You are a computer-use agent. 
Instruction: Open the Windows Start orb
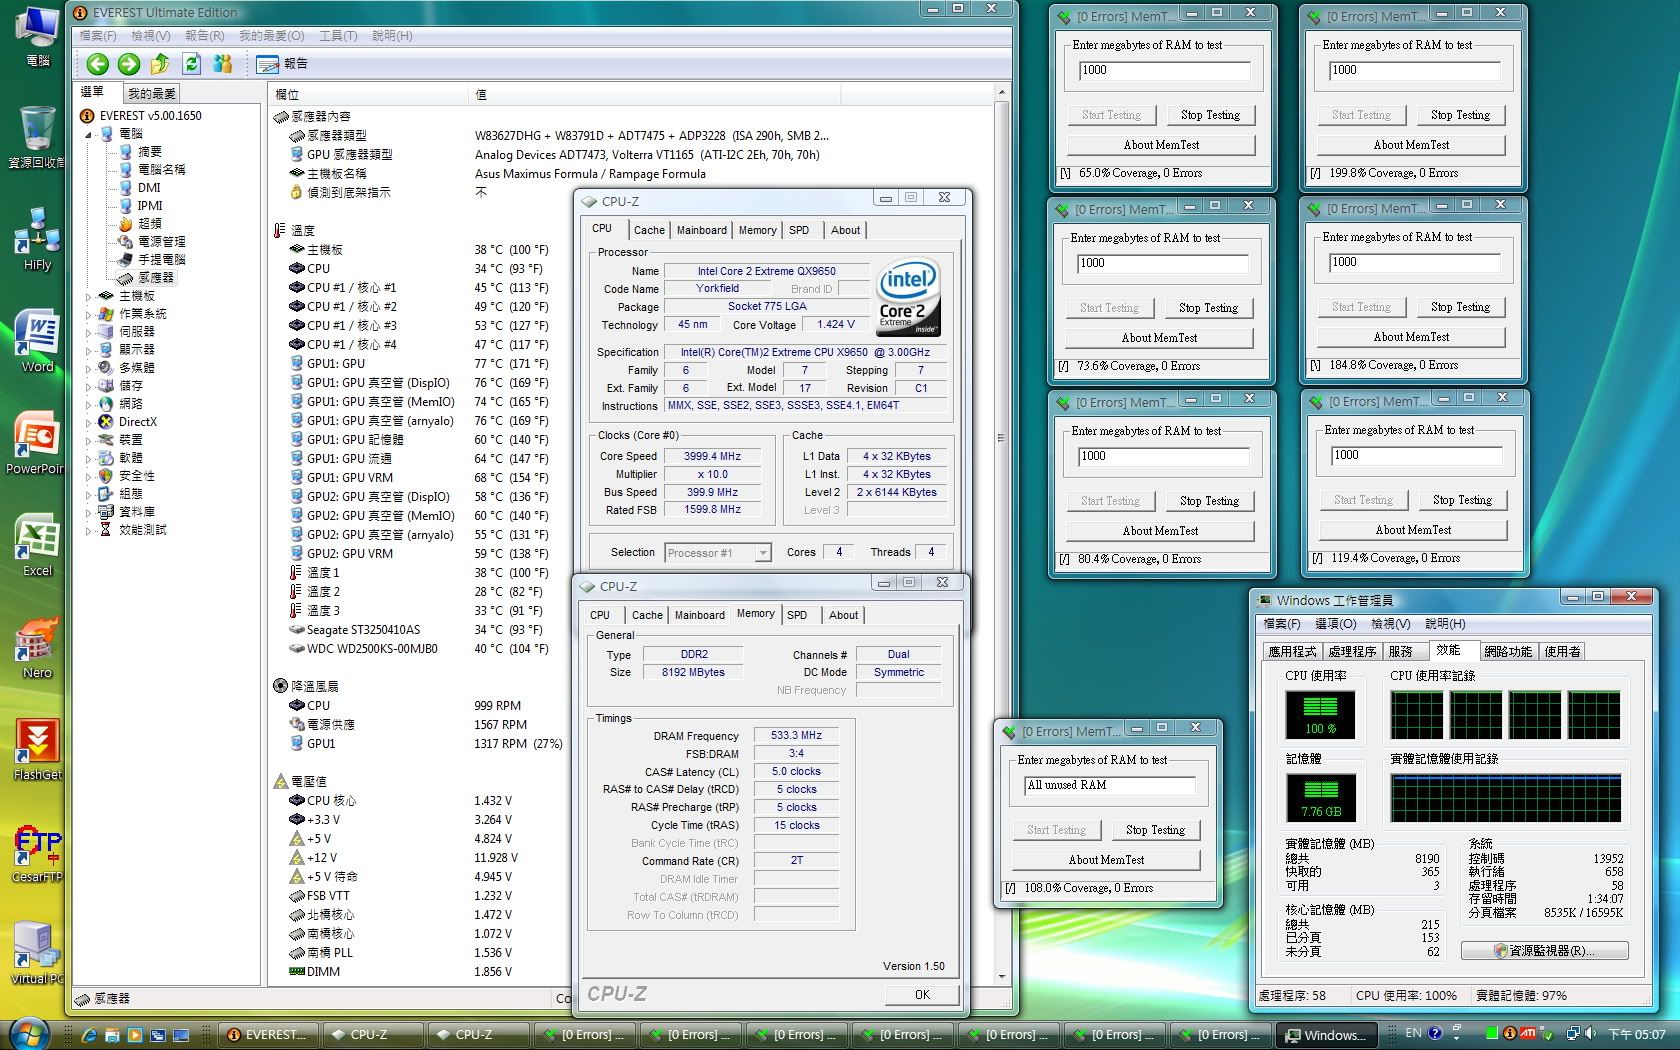pyautogui.click(x=29, y=1033)
